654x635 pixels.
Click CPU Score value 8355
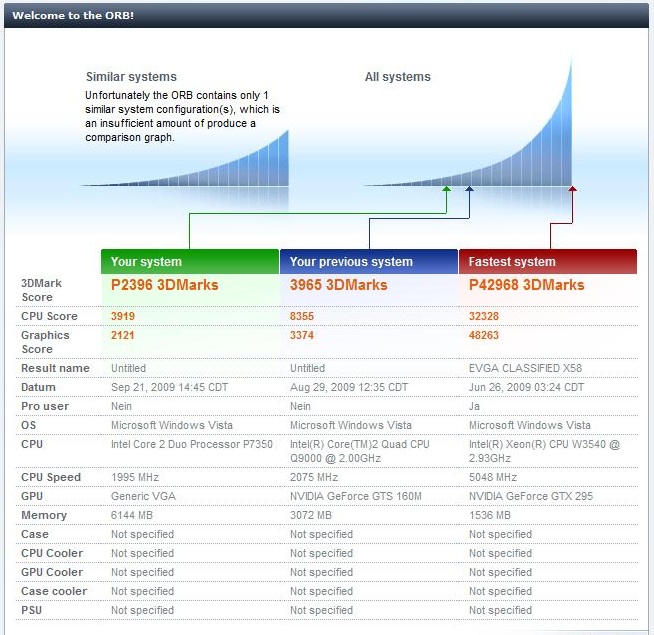302,316
